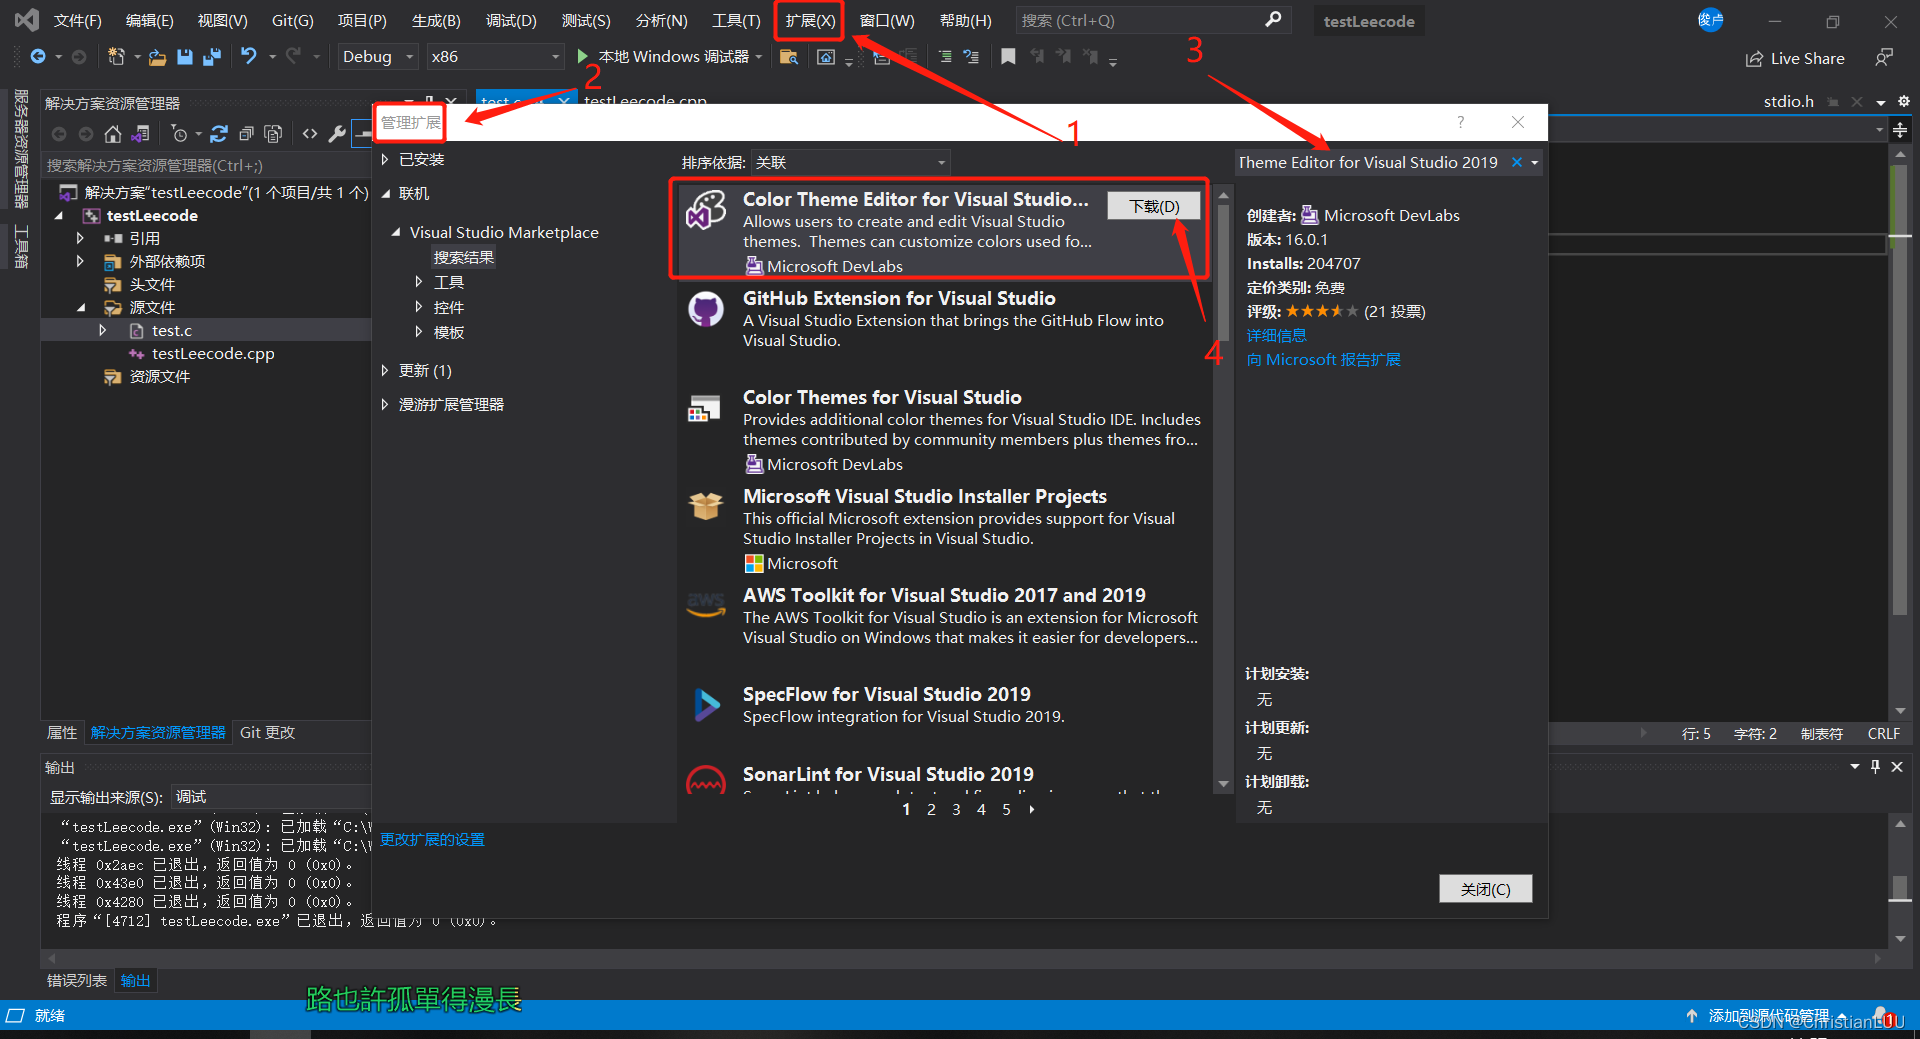Switch to the 错误列表 tab
The width and height of the screenshot is (1920, 1039).
click(77, 980)
